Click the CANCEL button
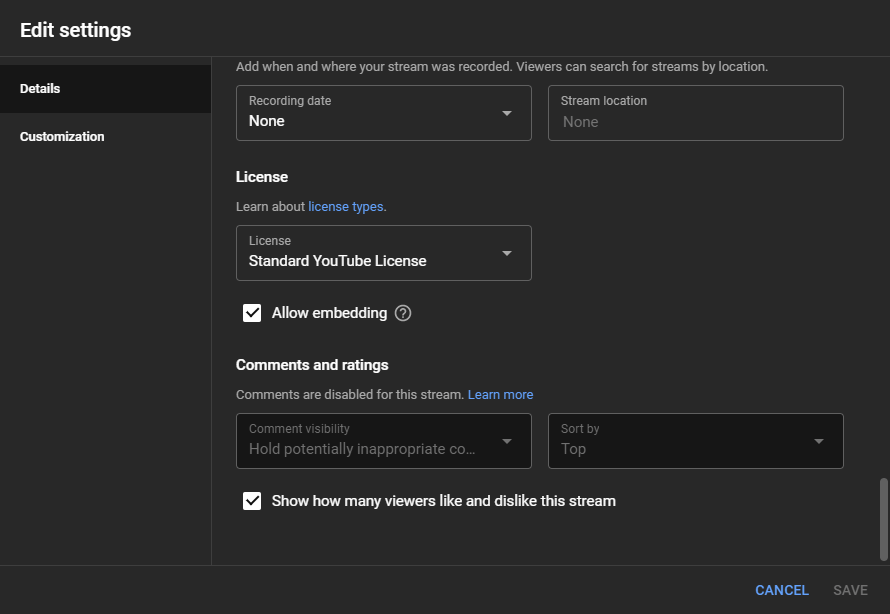Viewport: 890px width, 614px height. click(x=781, y=590)
